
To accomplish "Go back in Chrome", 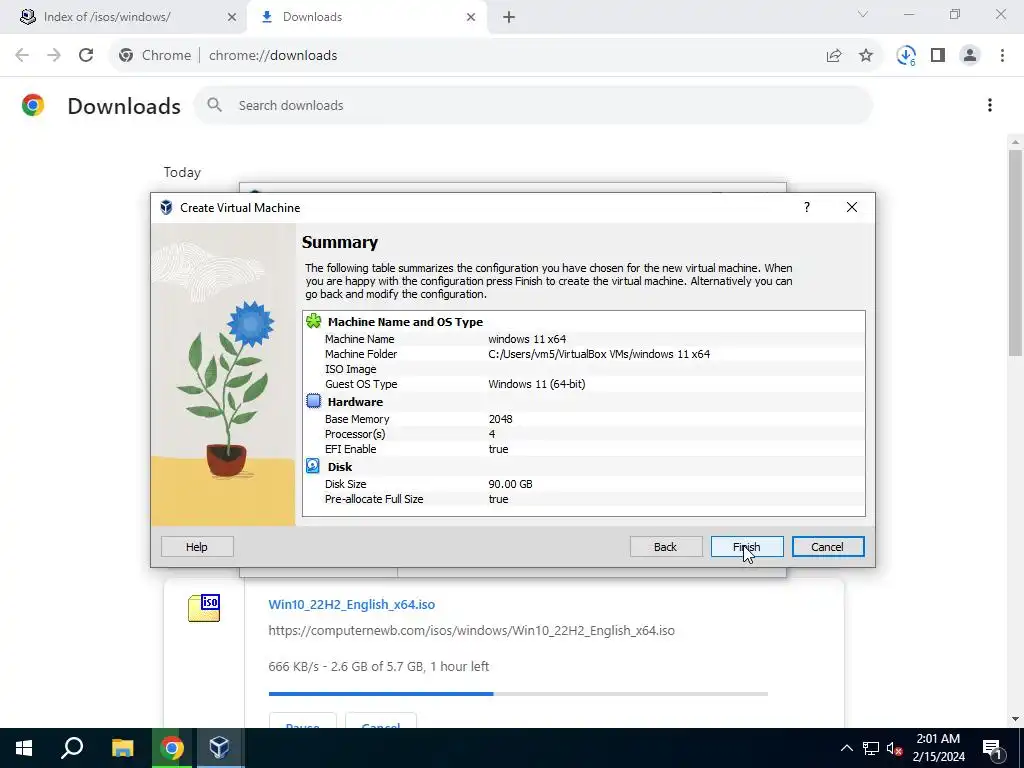I will 22,56.
